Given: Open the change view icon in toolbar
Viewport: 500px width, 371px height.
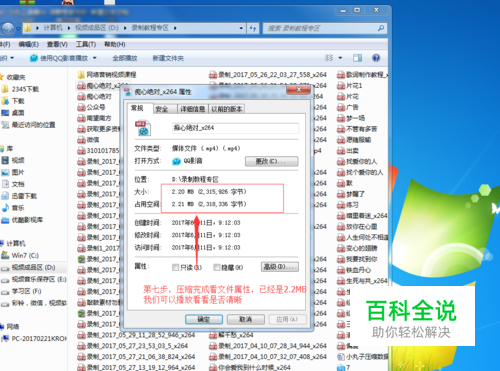Looking at the screenshot, I should tap(329, 58).
